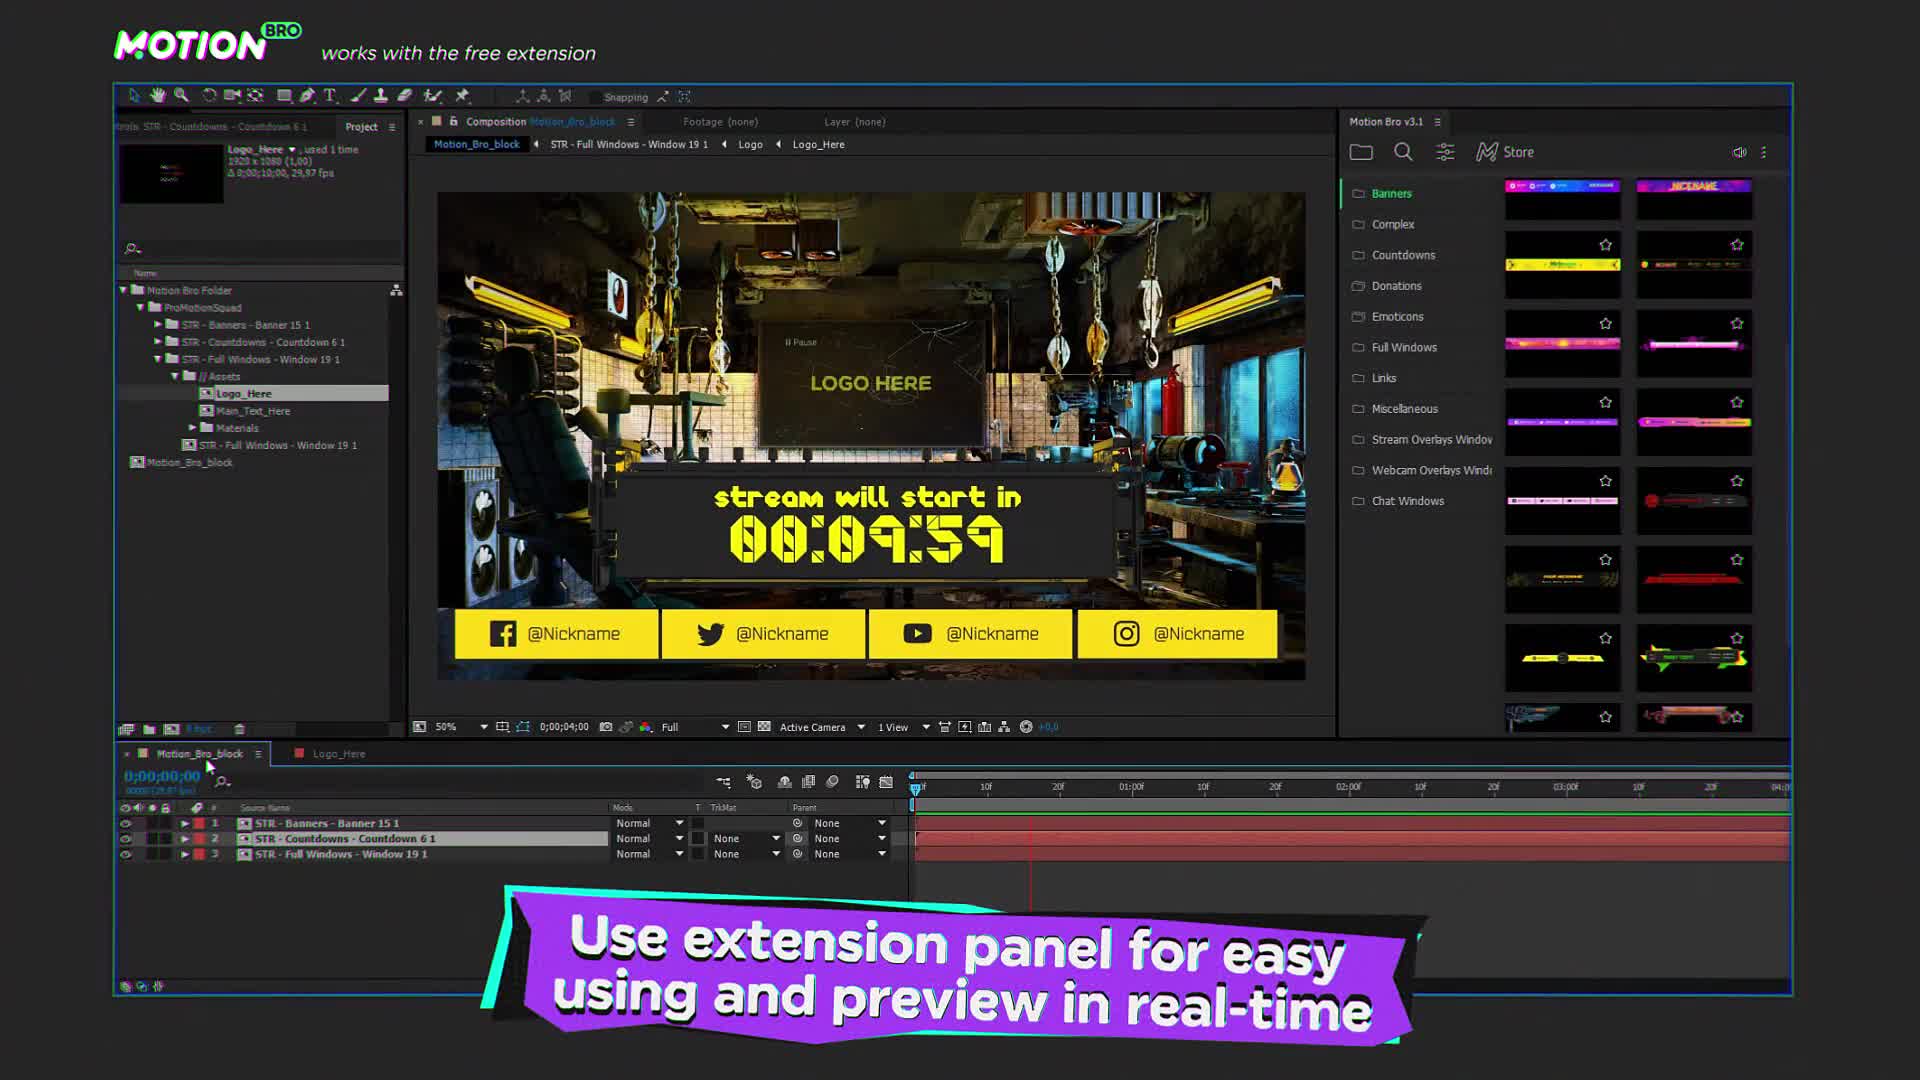Select the Puppet Pin tool

click(x=462, y=96)
